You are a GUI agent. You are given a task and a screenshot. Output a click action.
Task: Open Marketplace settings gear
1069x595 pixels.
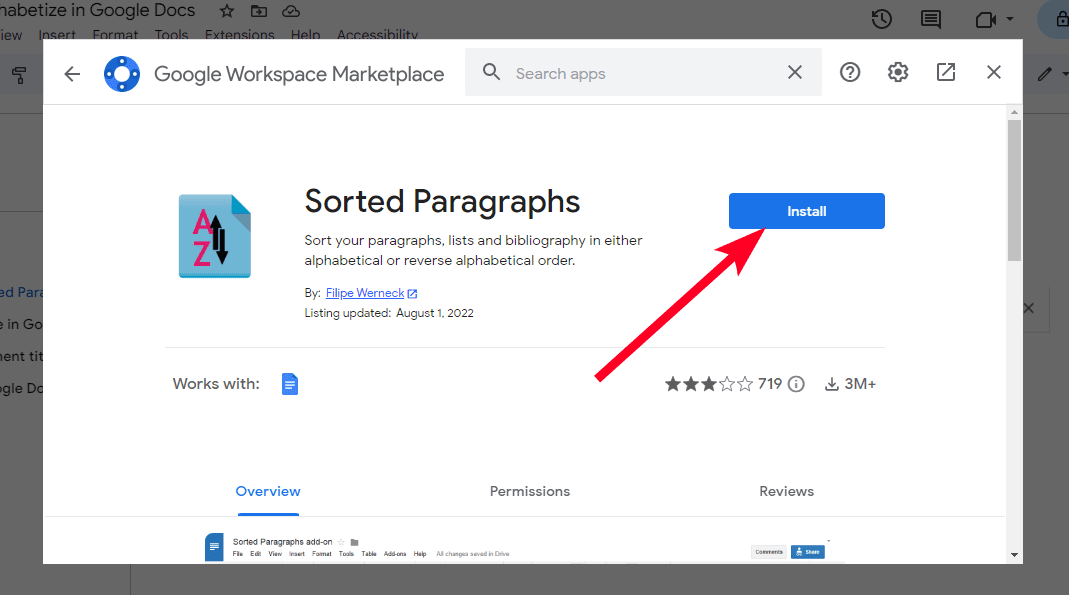(897, 72)
